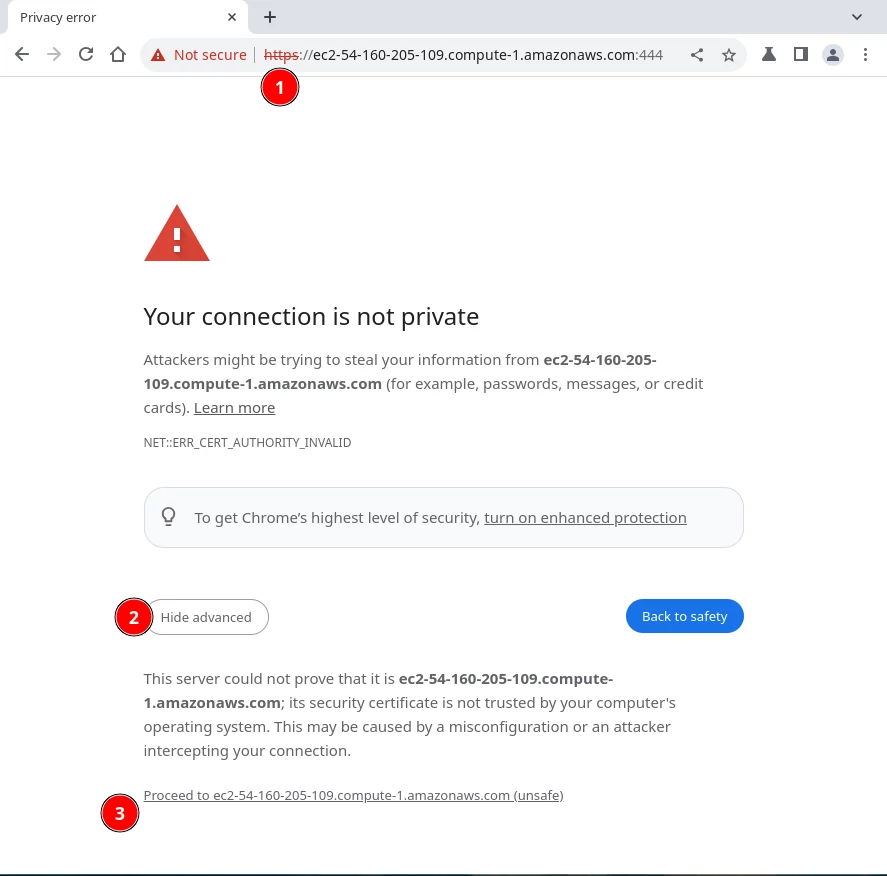The height and width of the screenshot is (876, 887).
Task: Follow the Learn more link
Action: [x=234, y=408]
